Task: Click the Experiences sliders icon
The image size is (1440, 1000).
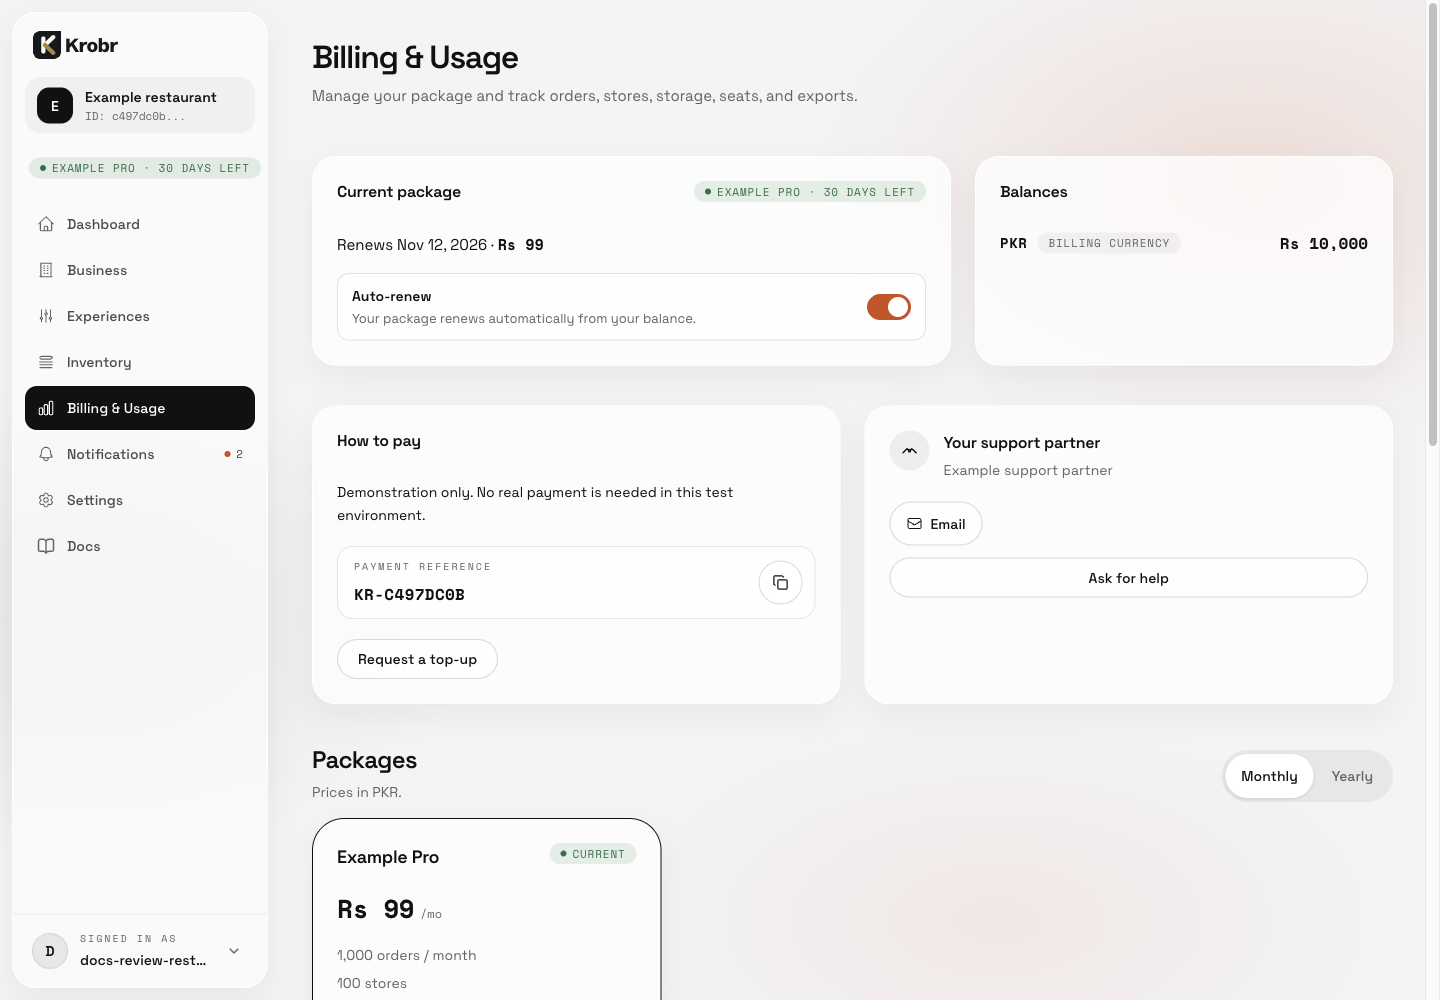Action: tap(46, 316)
